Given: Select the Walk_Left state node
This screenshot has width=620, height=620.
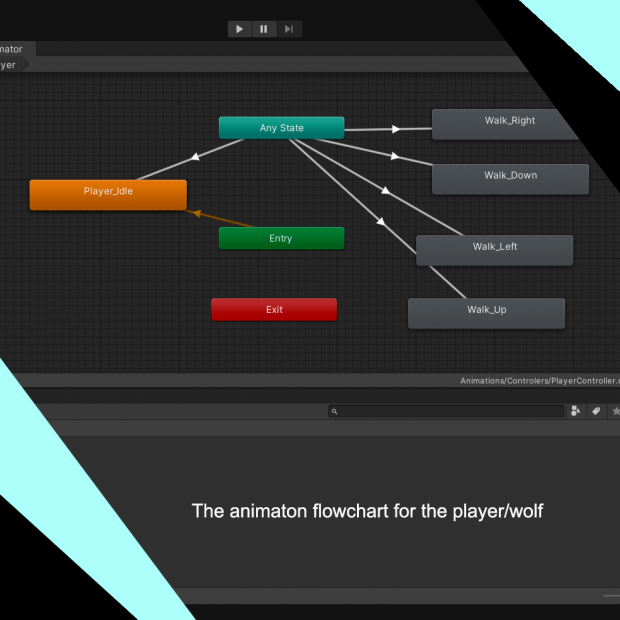Looking at the screenshot, I should [495, 250].
